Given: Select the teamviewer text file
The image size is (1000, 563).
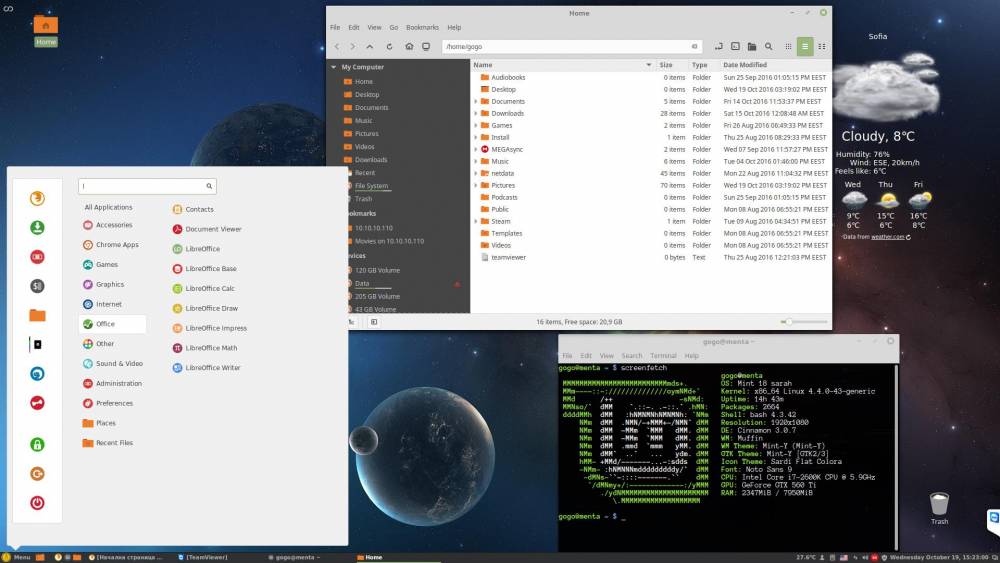Looking at the screenshot, I should click(x=508, y=258).
